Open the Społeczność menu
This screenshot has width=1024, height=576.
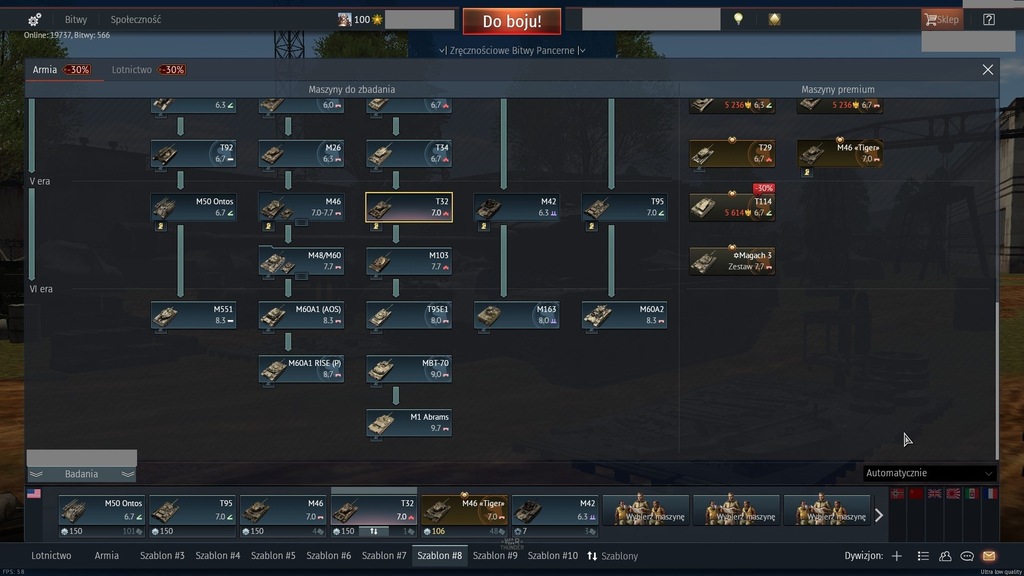coord(136,19)
